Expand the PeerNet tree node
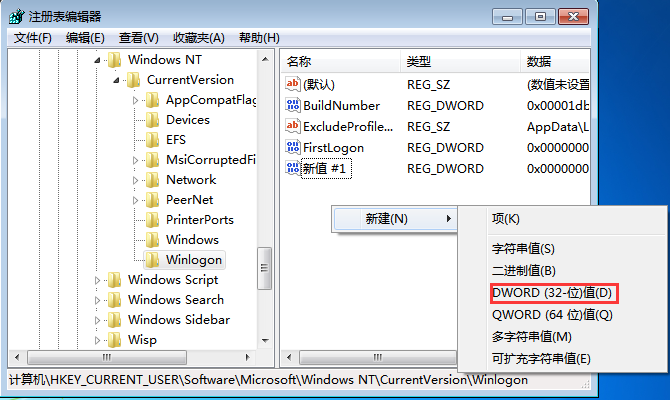The width and height of the screenshot is (670, 400). [x=135, y=200]
